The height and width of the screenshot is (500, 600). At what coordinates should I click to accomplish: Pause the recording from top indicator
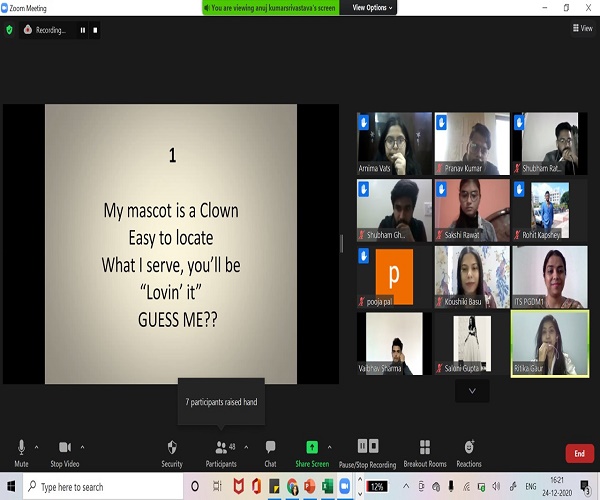point(83,30)
